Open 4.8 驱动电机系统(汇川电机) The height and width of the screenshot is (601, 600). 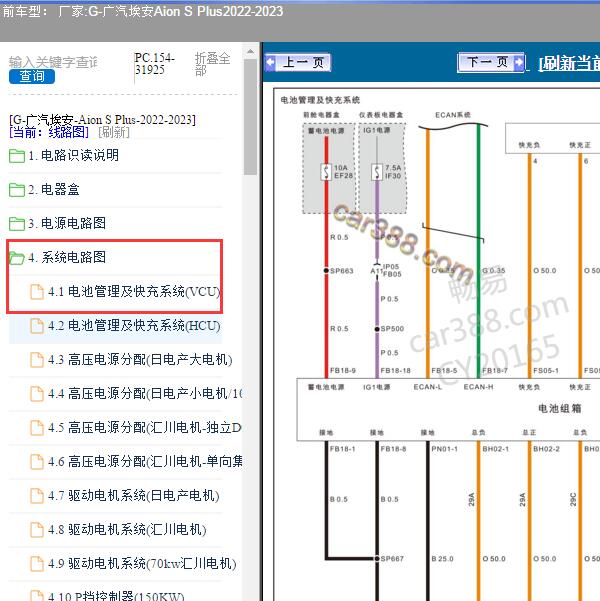coord(127,530)
